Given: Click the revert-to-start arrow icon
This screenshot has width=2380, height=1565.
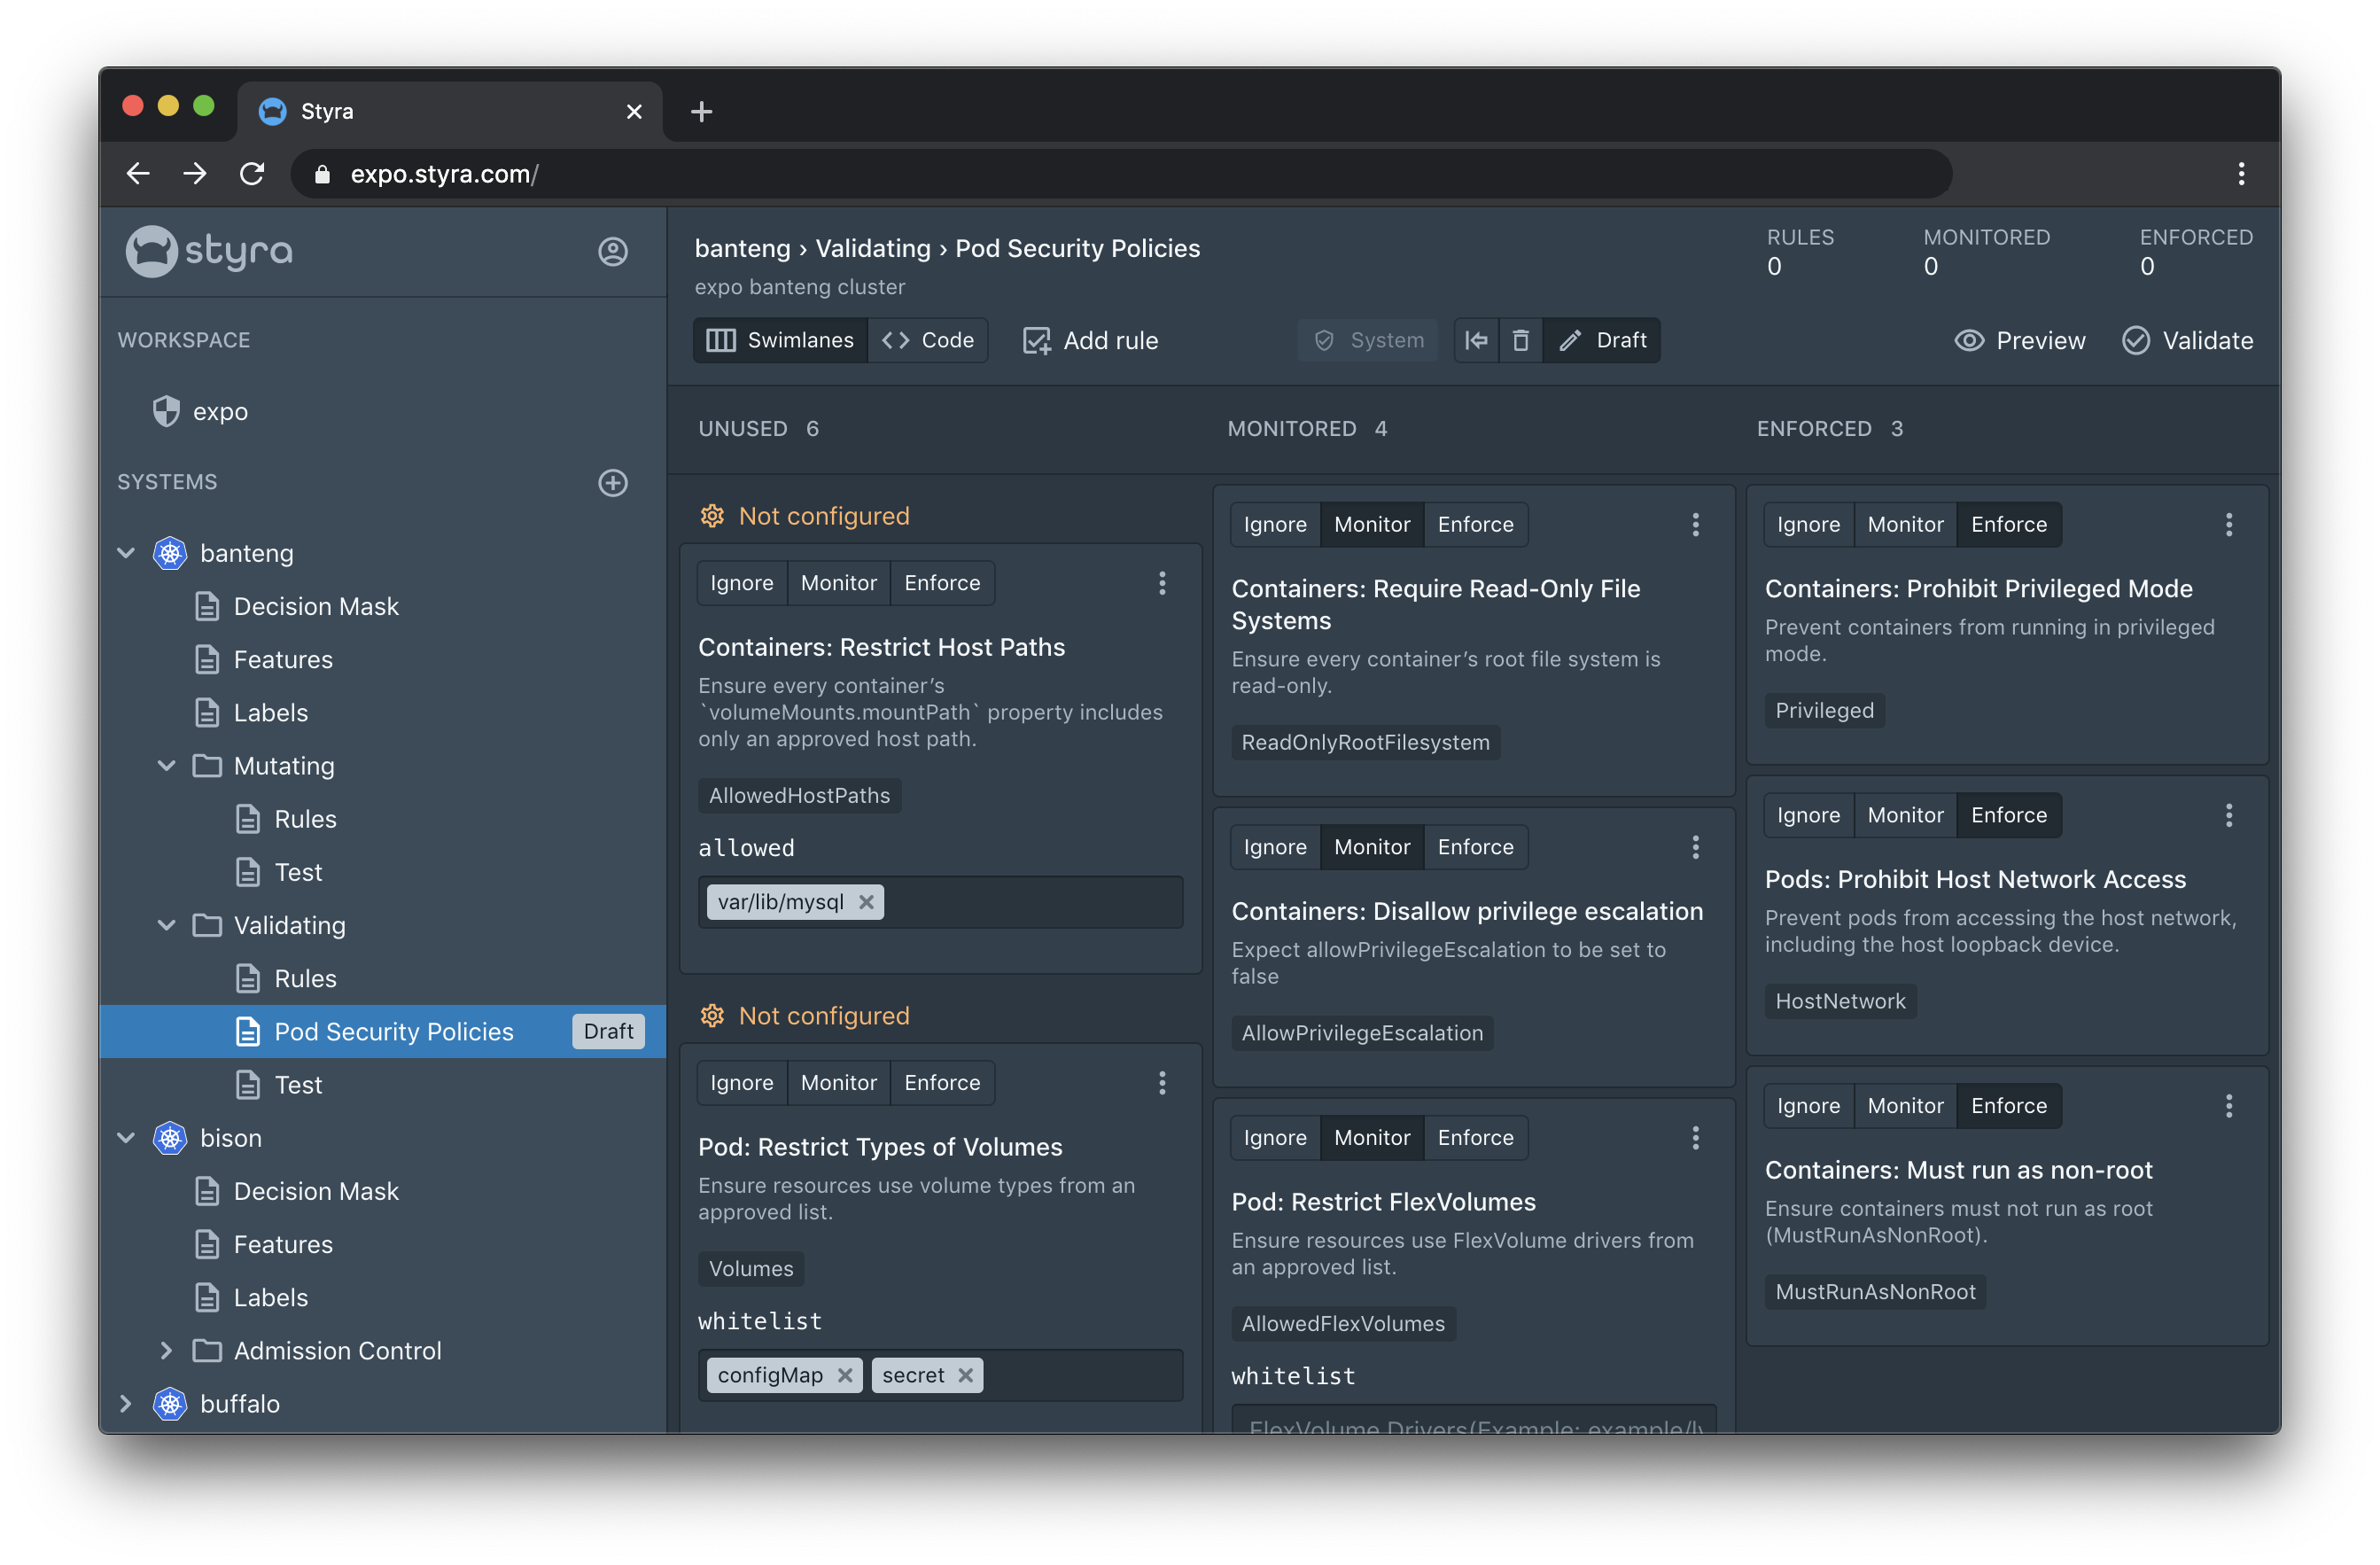Looking at the screenshot, I should [x=1476, y=340].
